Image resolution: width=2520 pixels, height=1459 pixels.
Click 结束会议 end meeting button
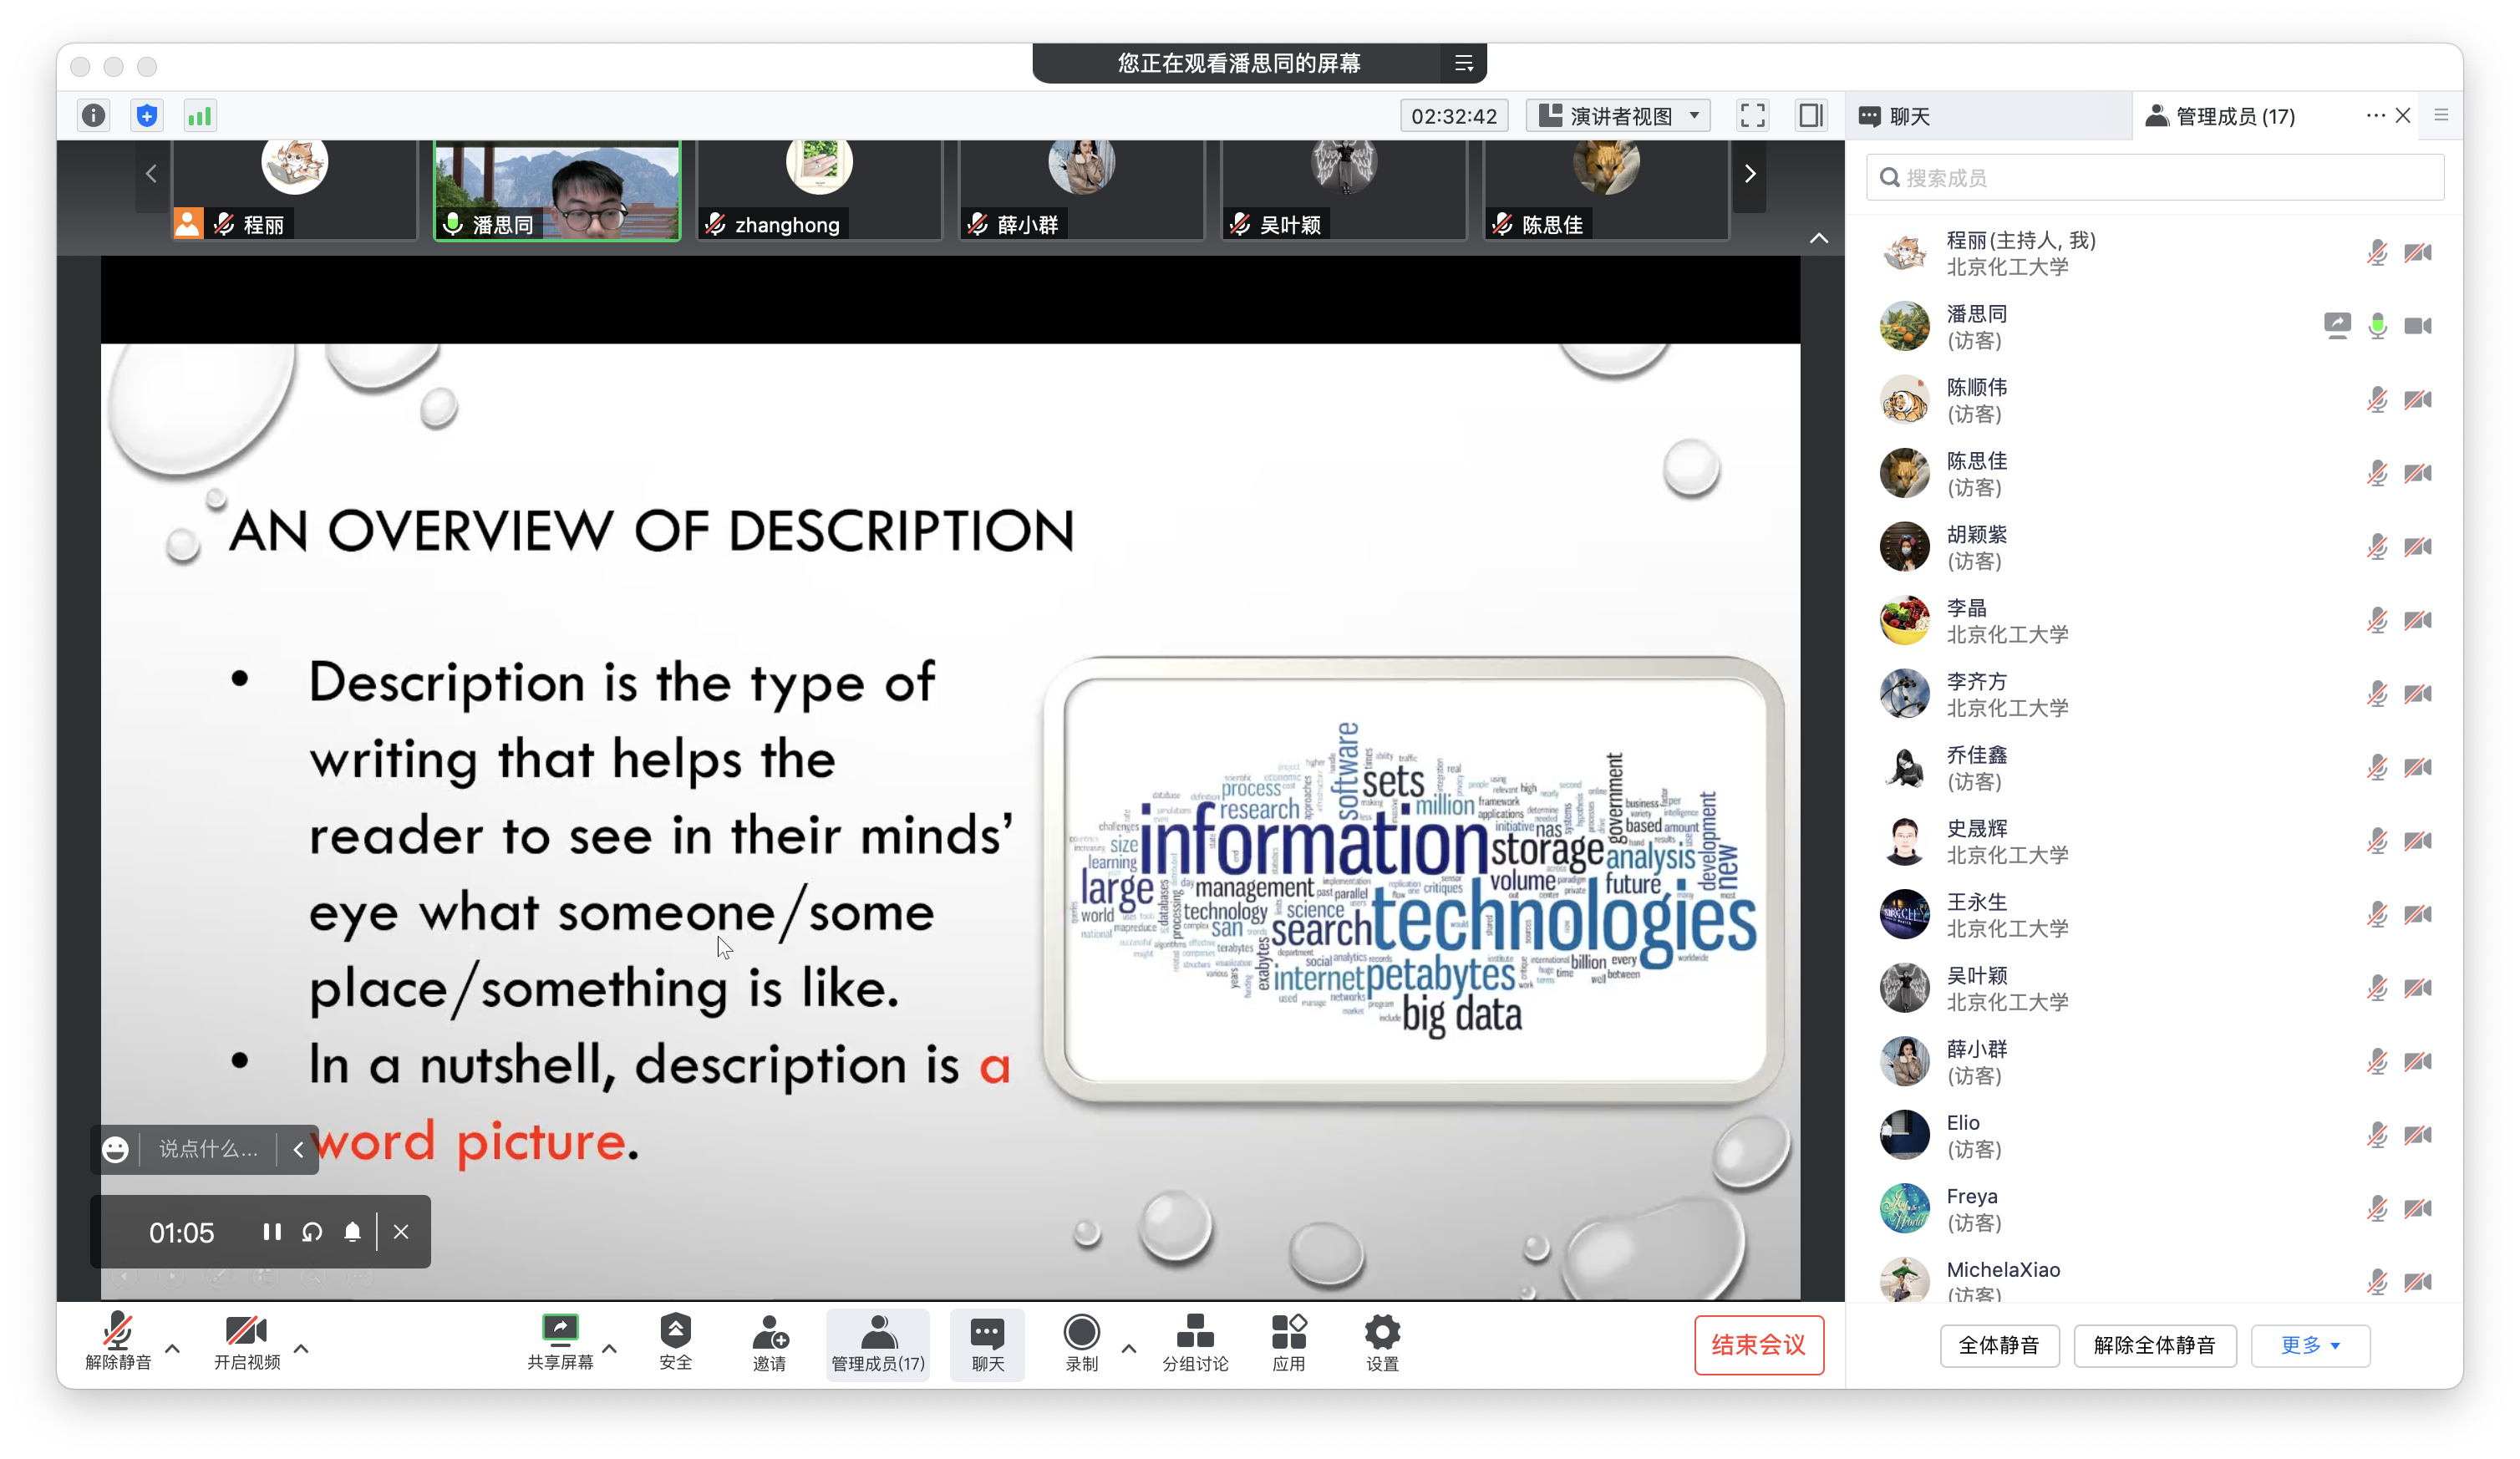pyautogui.click(x=1758, y=1346)
